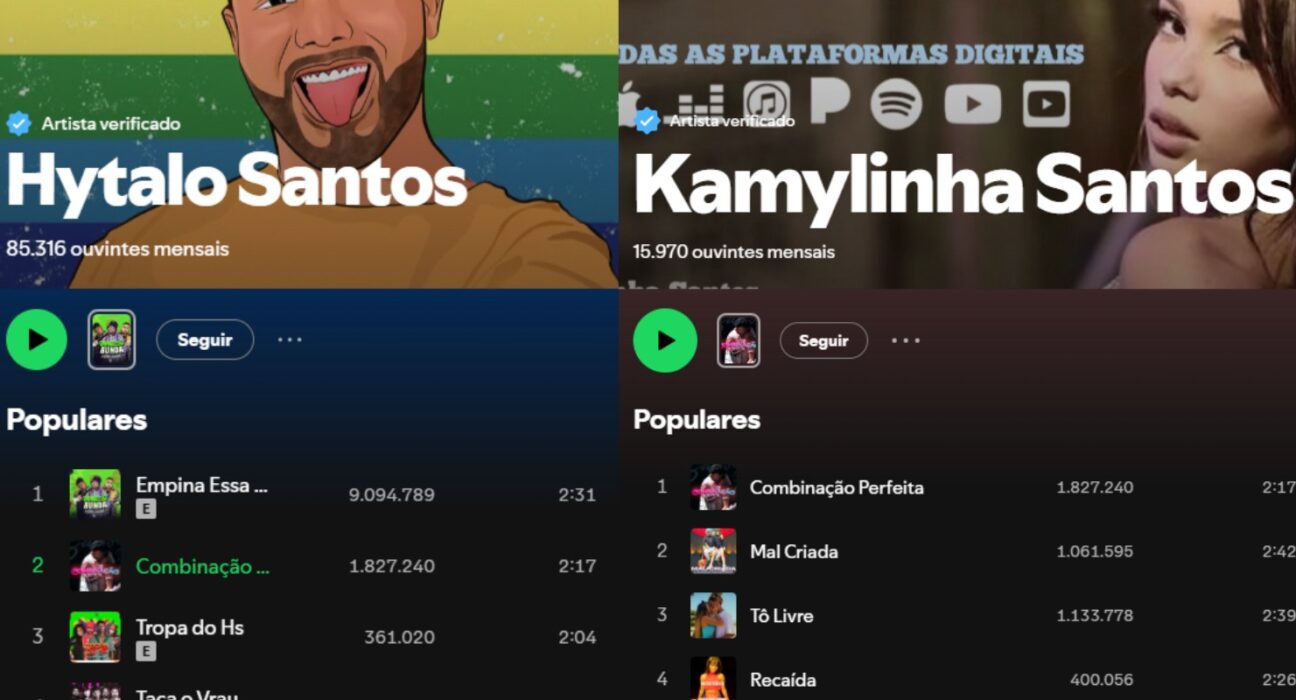1296x700 pixels.
Task: Open more options for Hytalo Santos
Action: click(x=290, y=340)
